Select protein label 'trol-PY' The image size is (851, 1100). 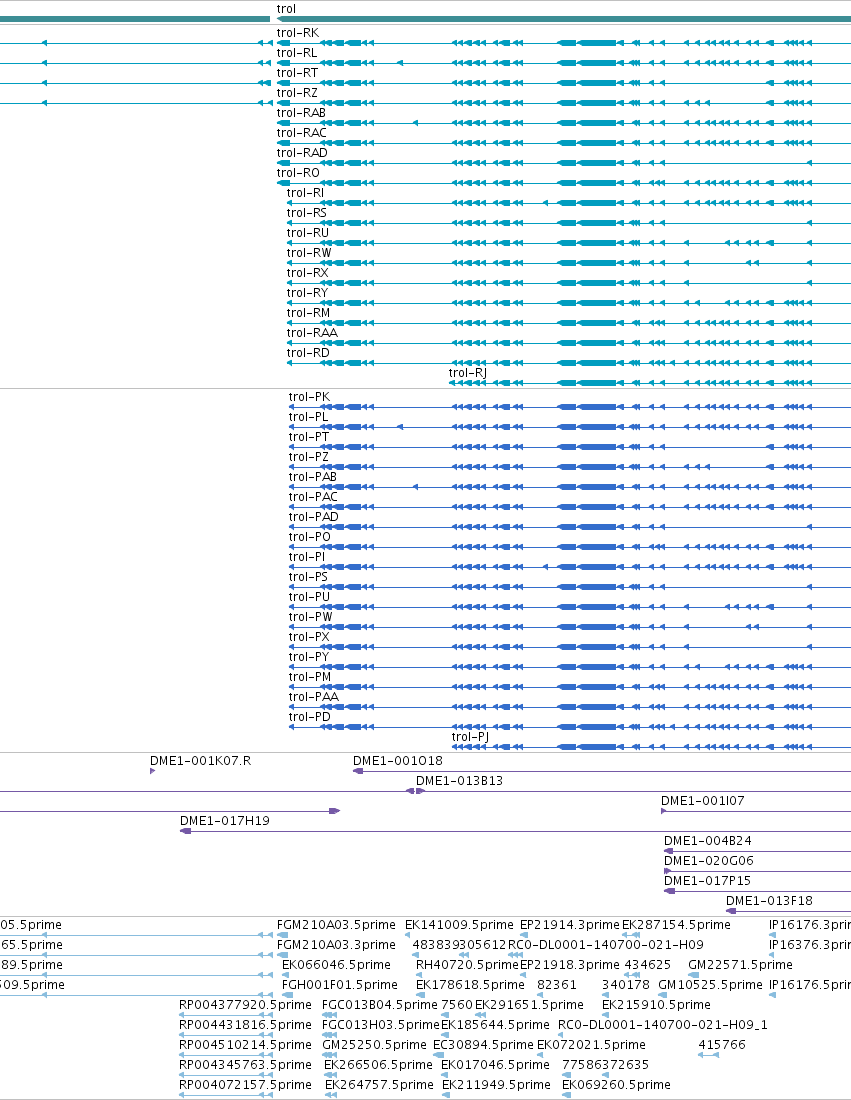[x=309, y=657]
